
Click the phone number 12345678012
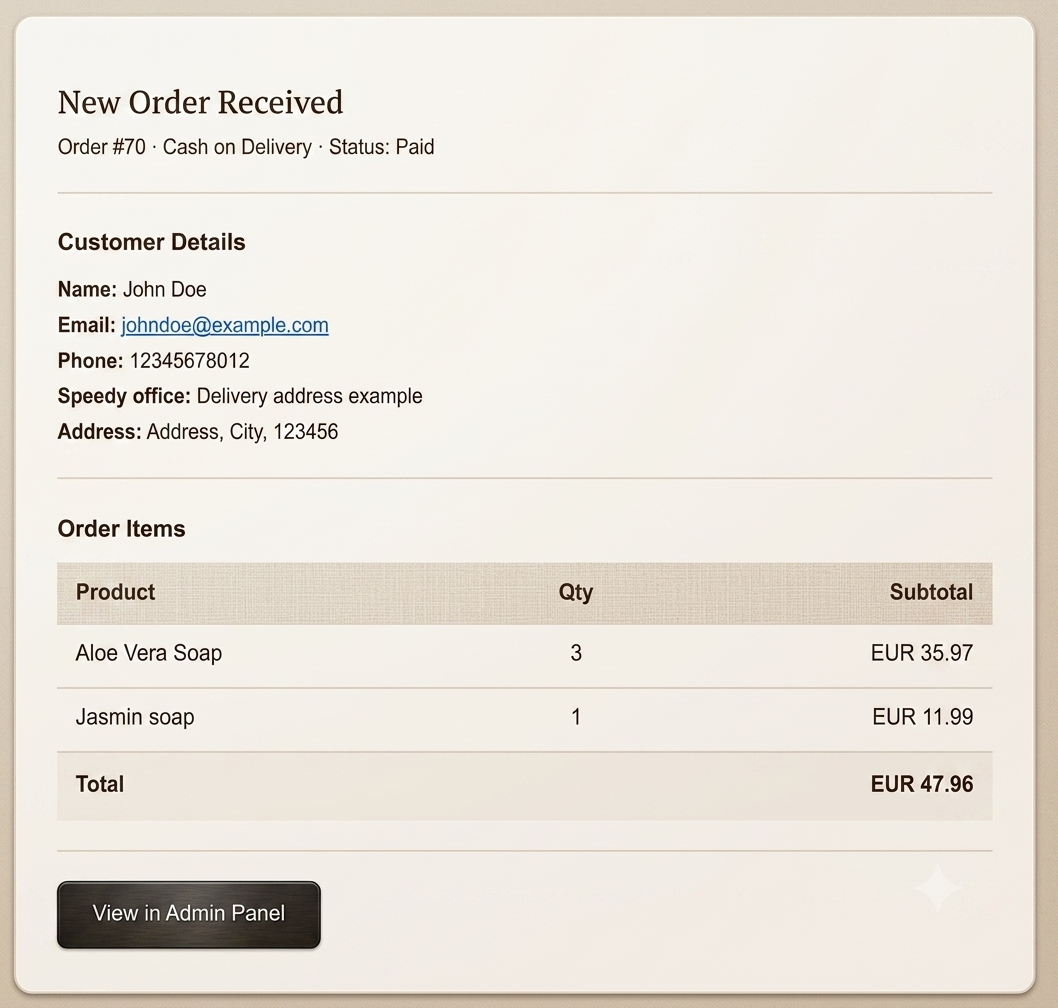190,361
